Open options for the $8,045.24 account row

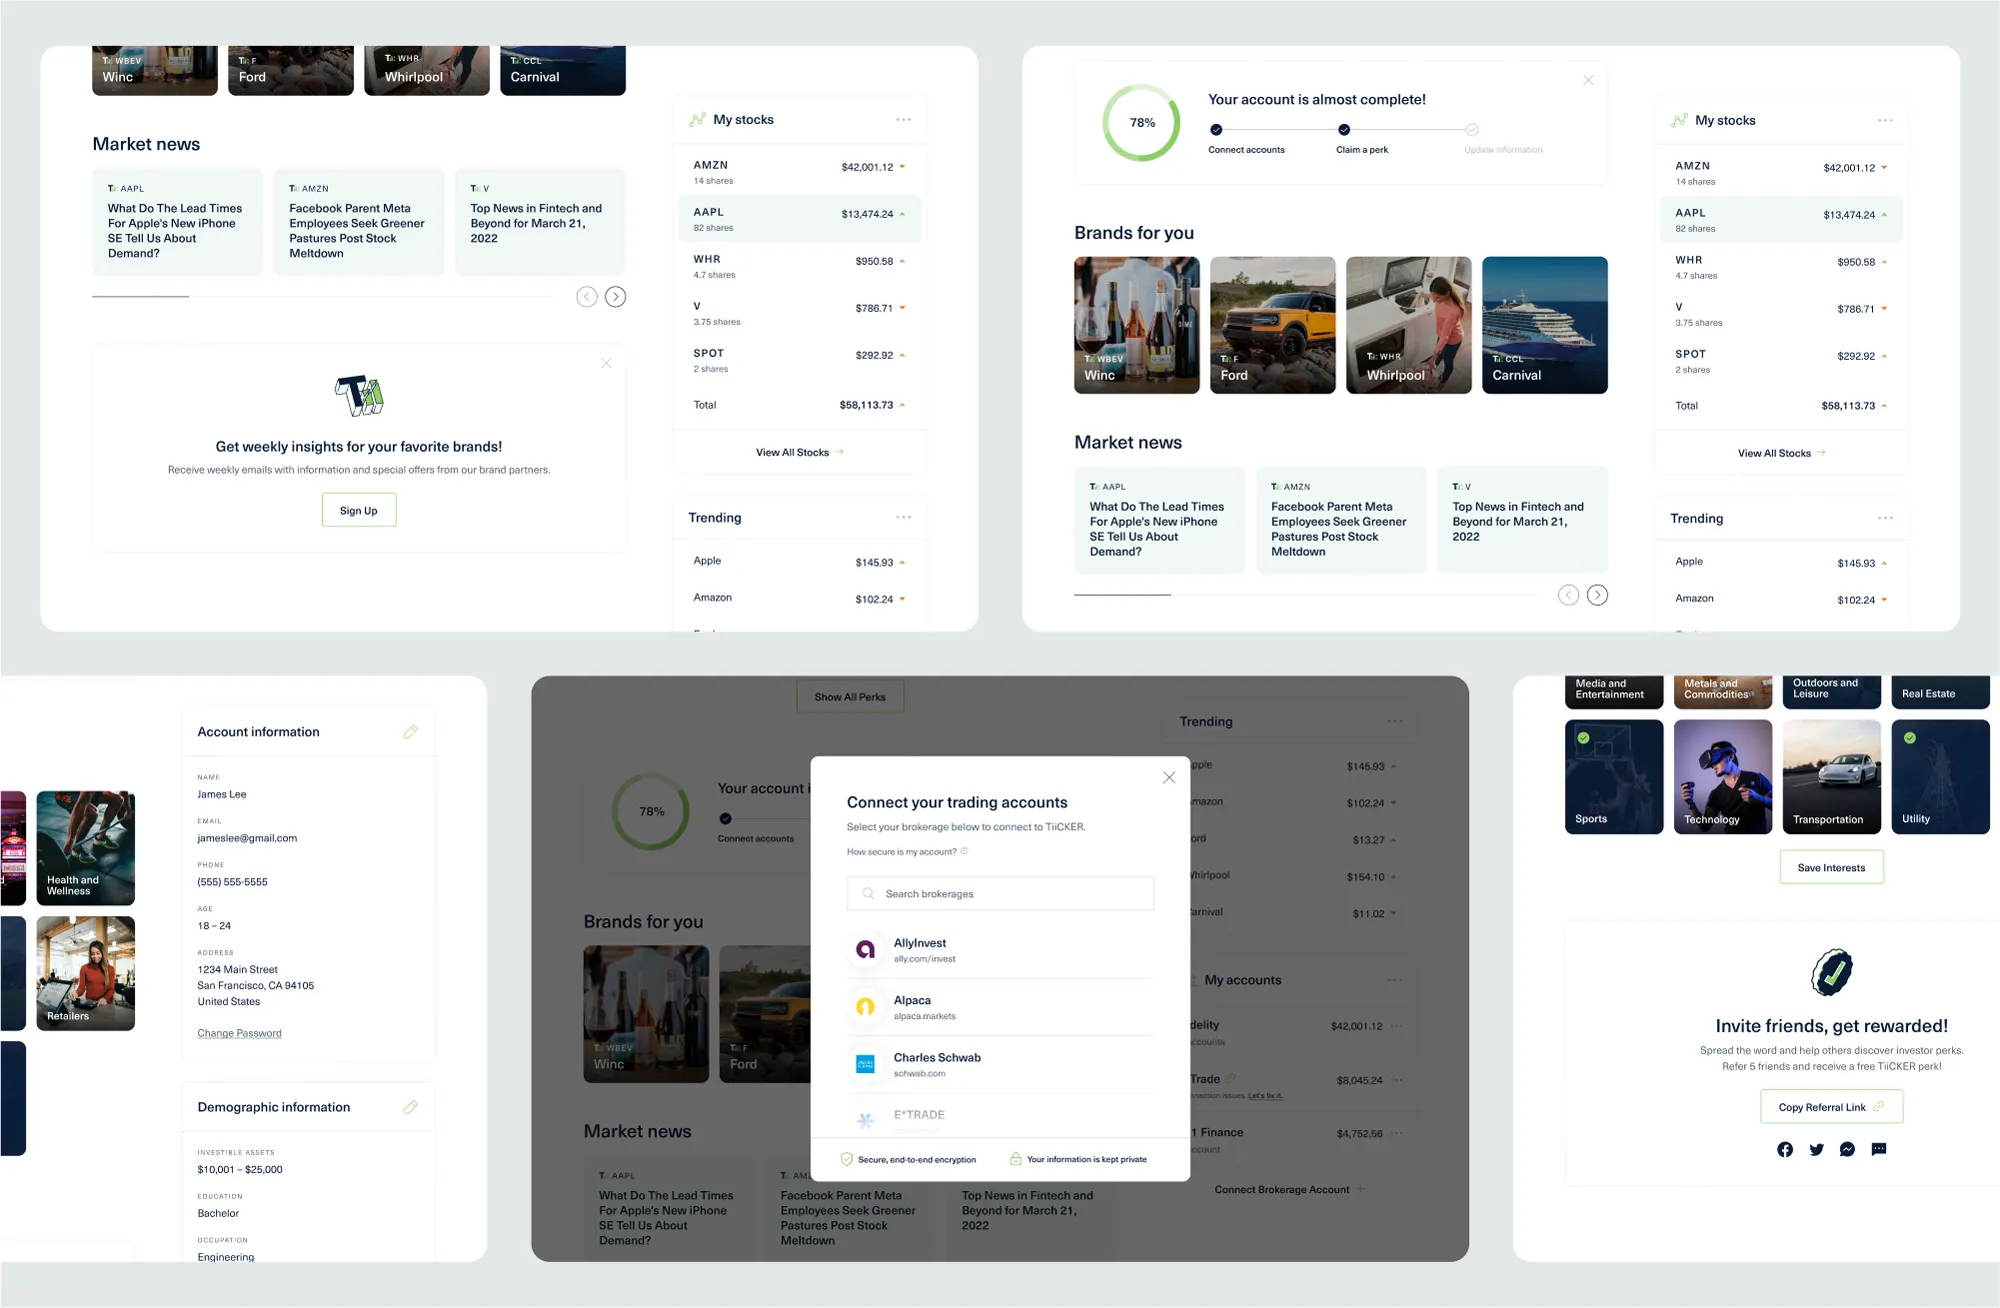[1396, 1080]
